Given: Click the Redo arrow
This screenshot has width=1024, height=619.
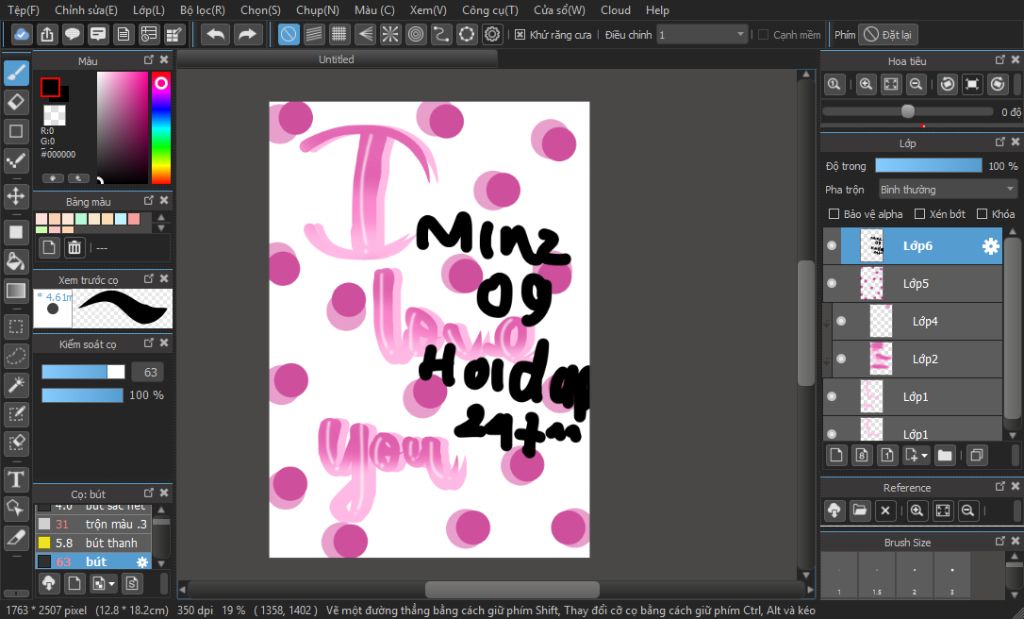Looking at the screenshot, I should [x=246, y=35].
